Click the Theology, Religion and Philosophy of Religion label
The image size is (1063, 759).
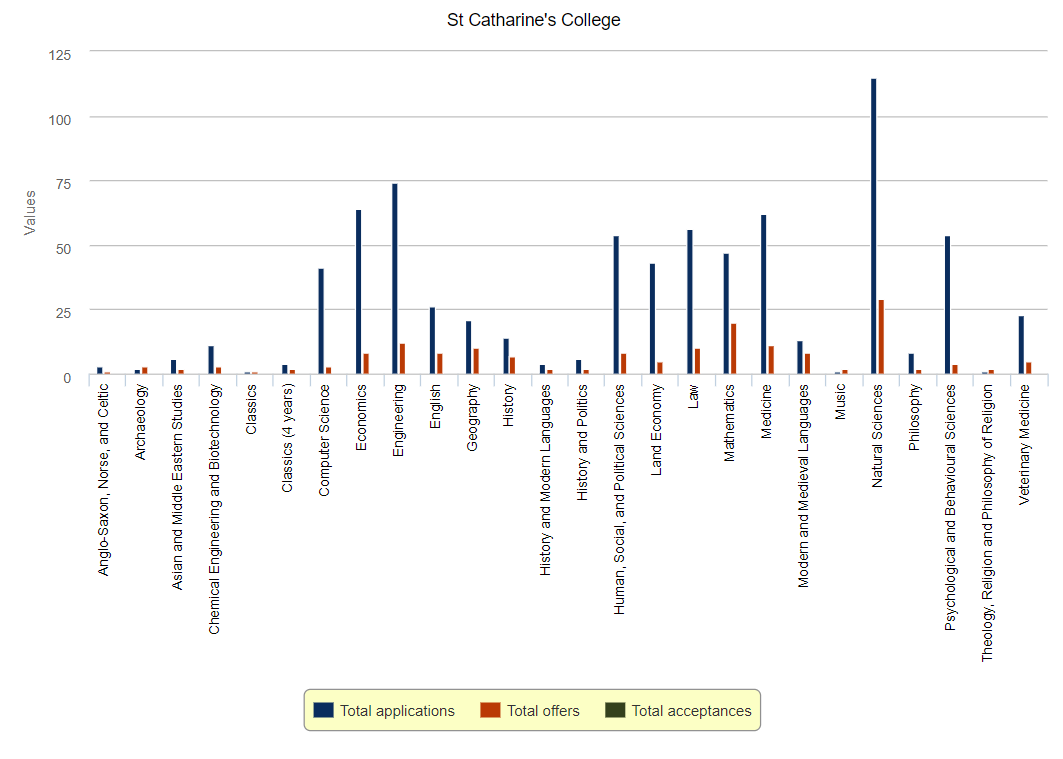click(x=987, y=523)
